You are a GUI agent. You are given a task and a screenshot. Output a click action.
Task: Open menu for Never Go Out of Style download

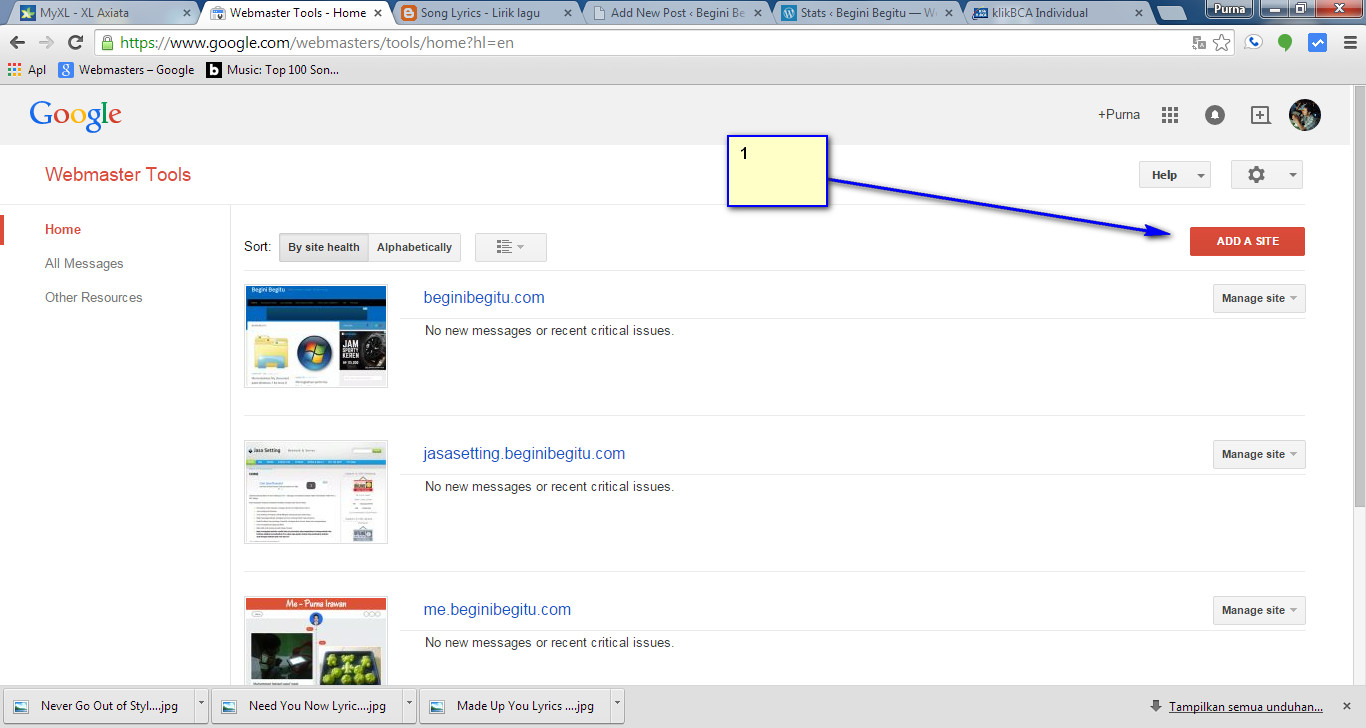pos(201,705)
